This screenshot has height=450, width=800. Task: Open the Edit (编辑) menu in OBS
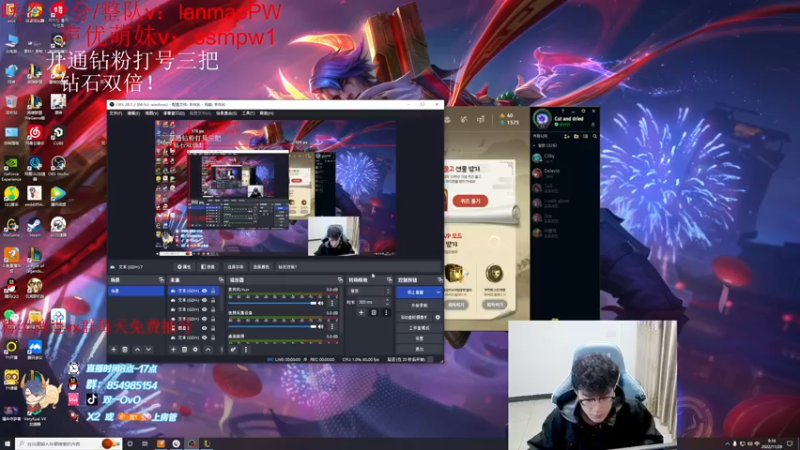134,113
